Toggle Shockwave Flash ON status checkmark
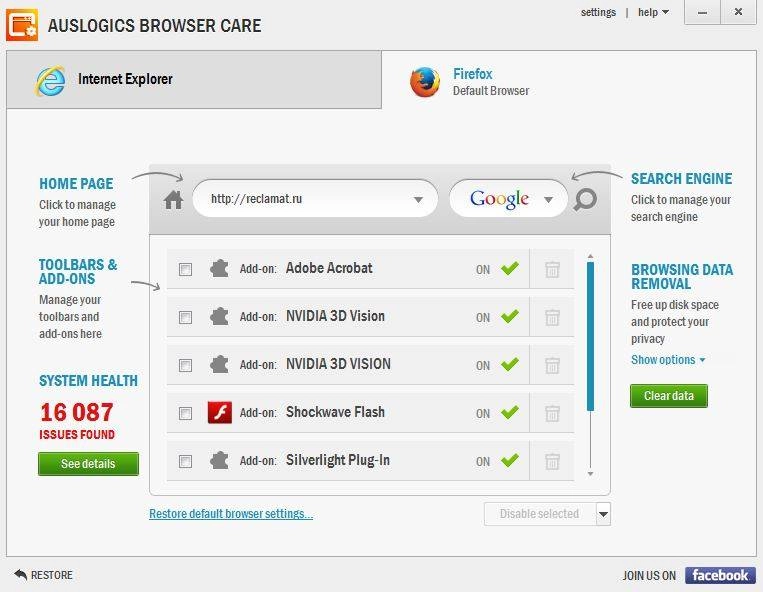 tap(510, 412)
